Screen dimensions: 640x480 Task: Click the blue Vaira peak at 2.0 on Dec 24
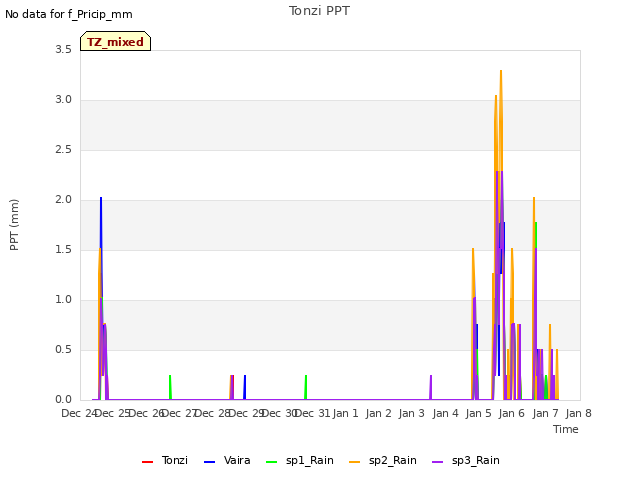click(101, 198)
